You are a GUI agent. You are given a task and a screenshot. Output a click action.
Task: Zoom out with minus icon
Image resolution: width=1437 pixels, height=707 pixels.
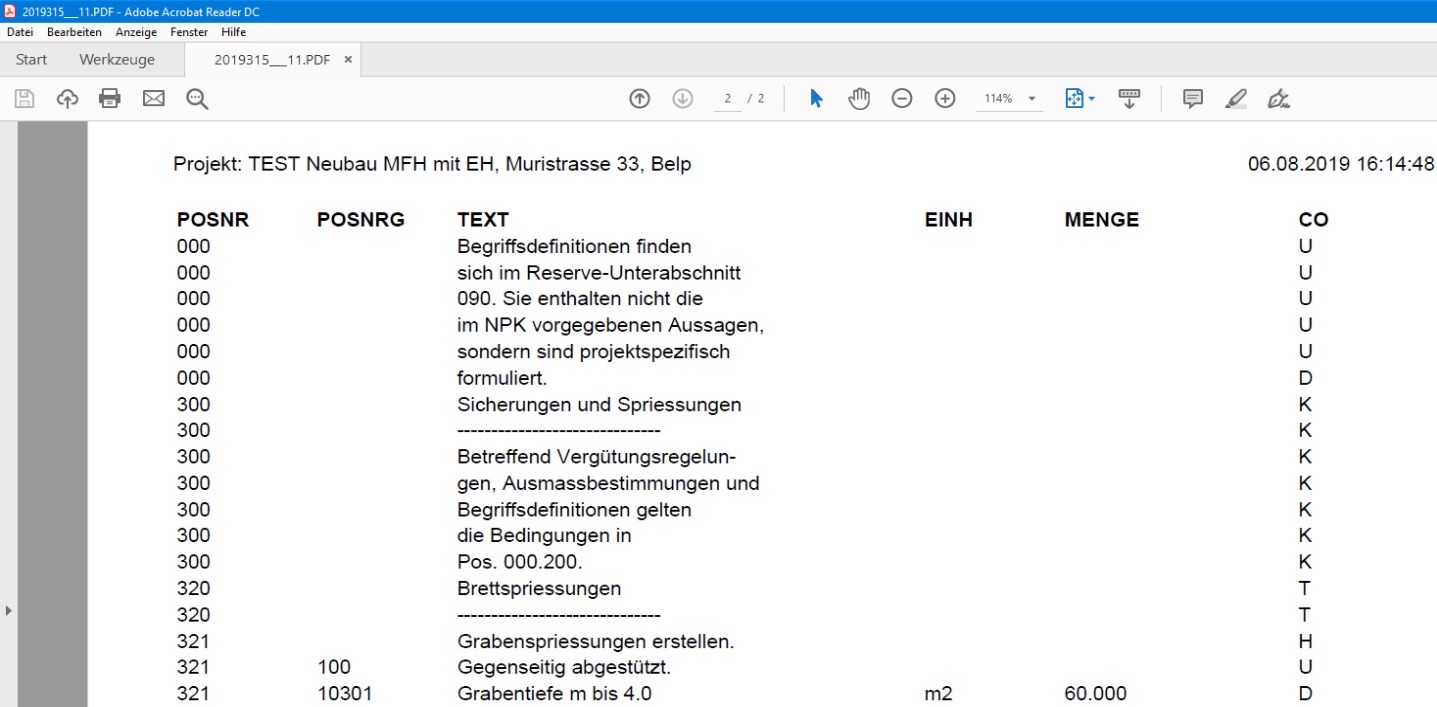coord(902,98)
